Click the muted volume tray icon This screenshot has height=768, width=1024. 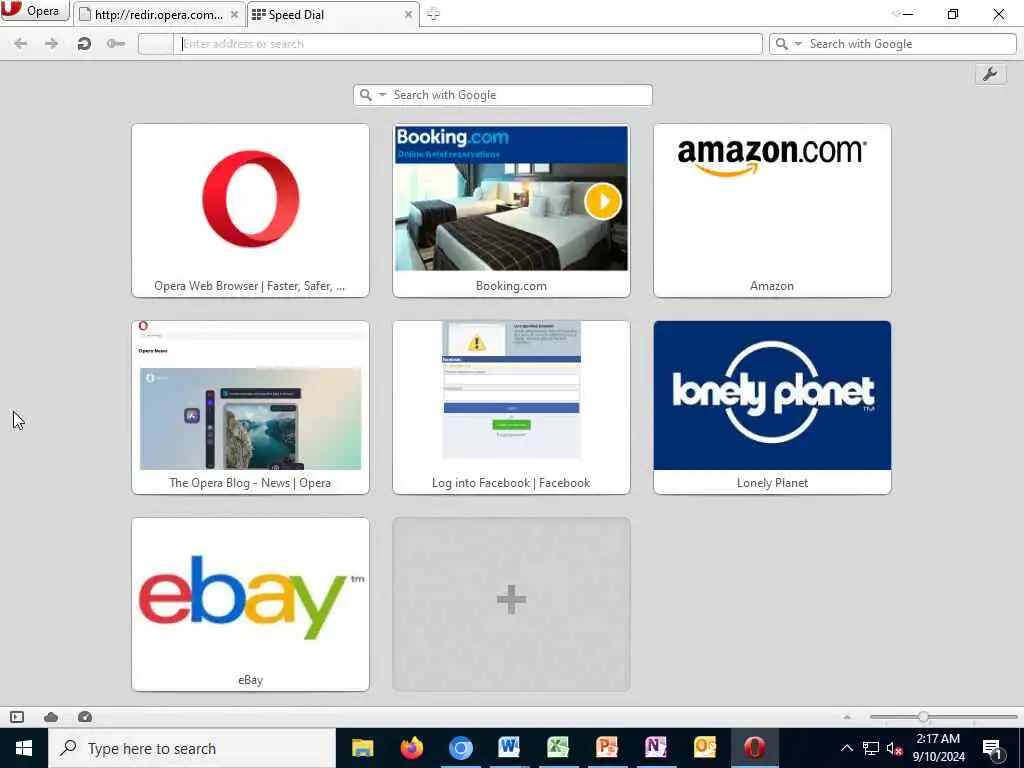[894, 748]
